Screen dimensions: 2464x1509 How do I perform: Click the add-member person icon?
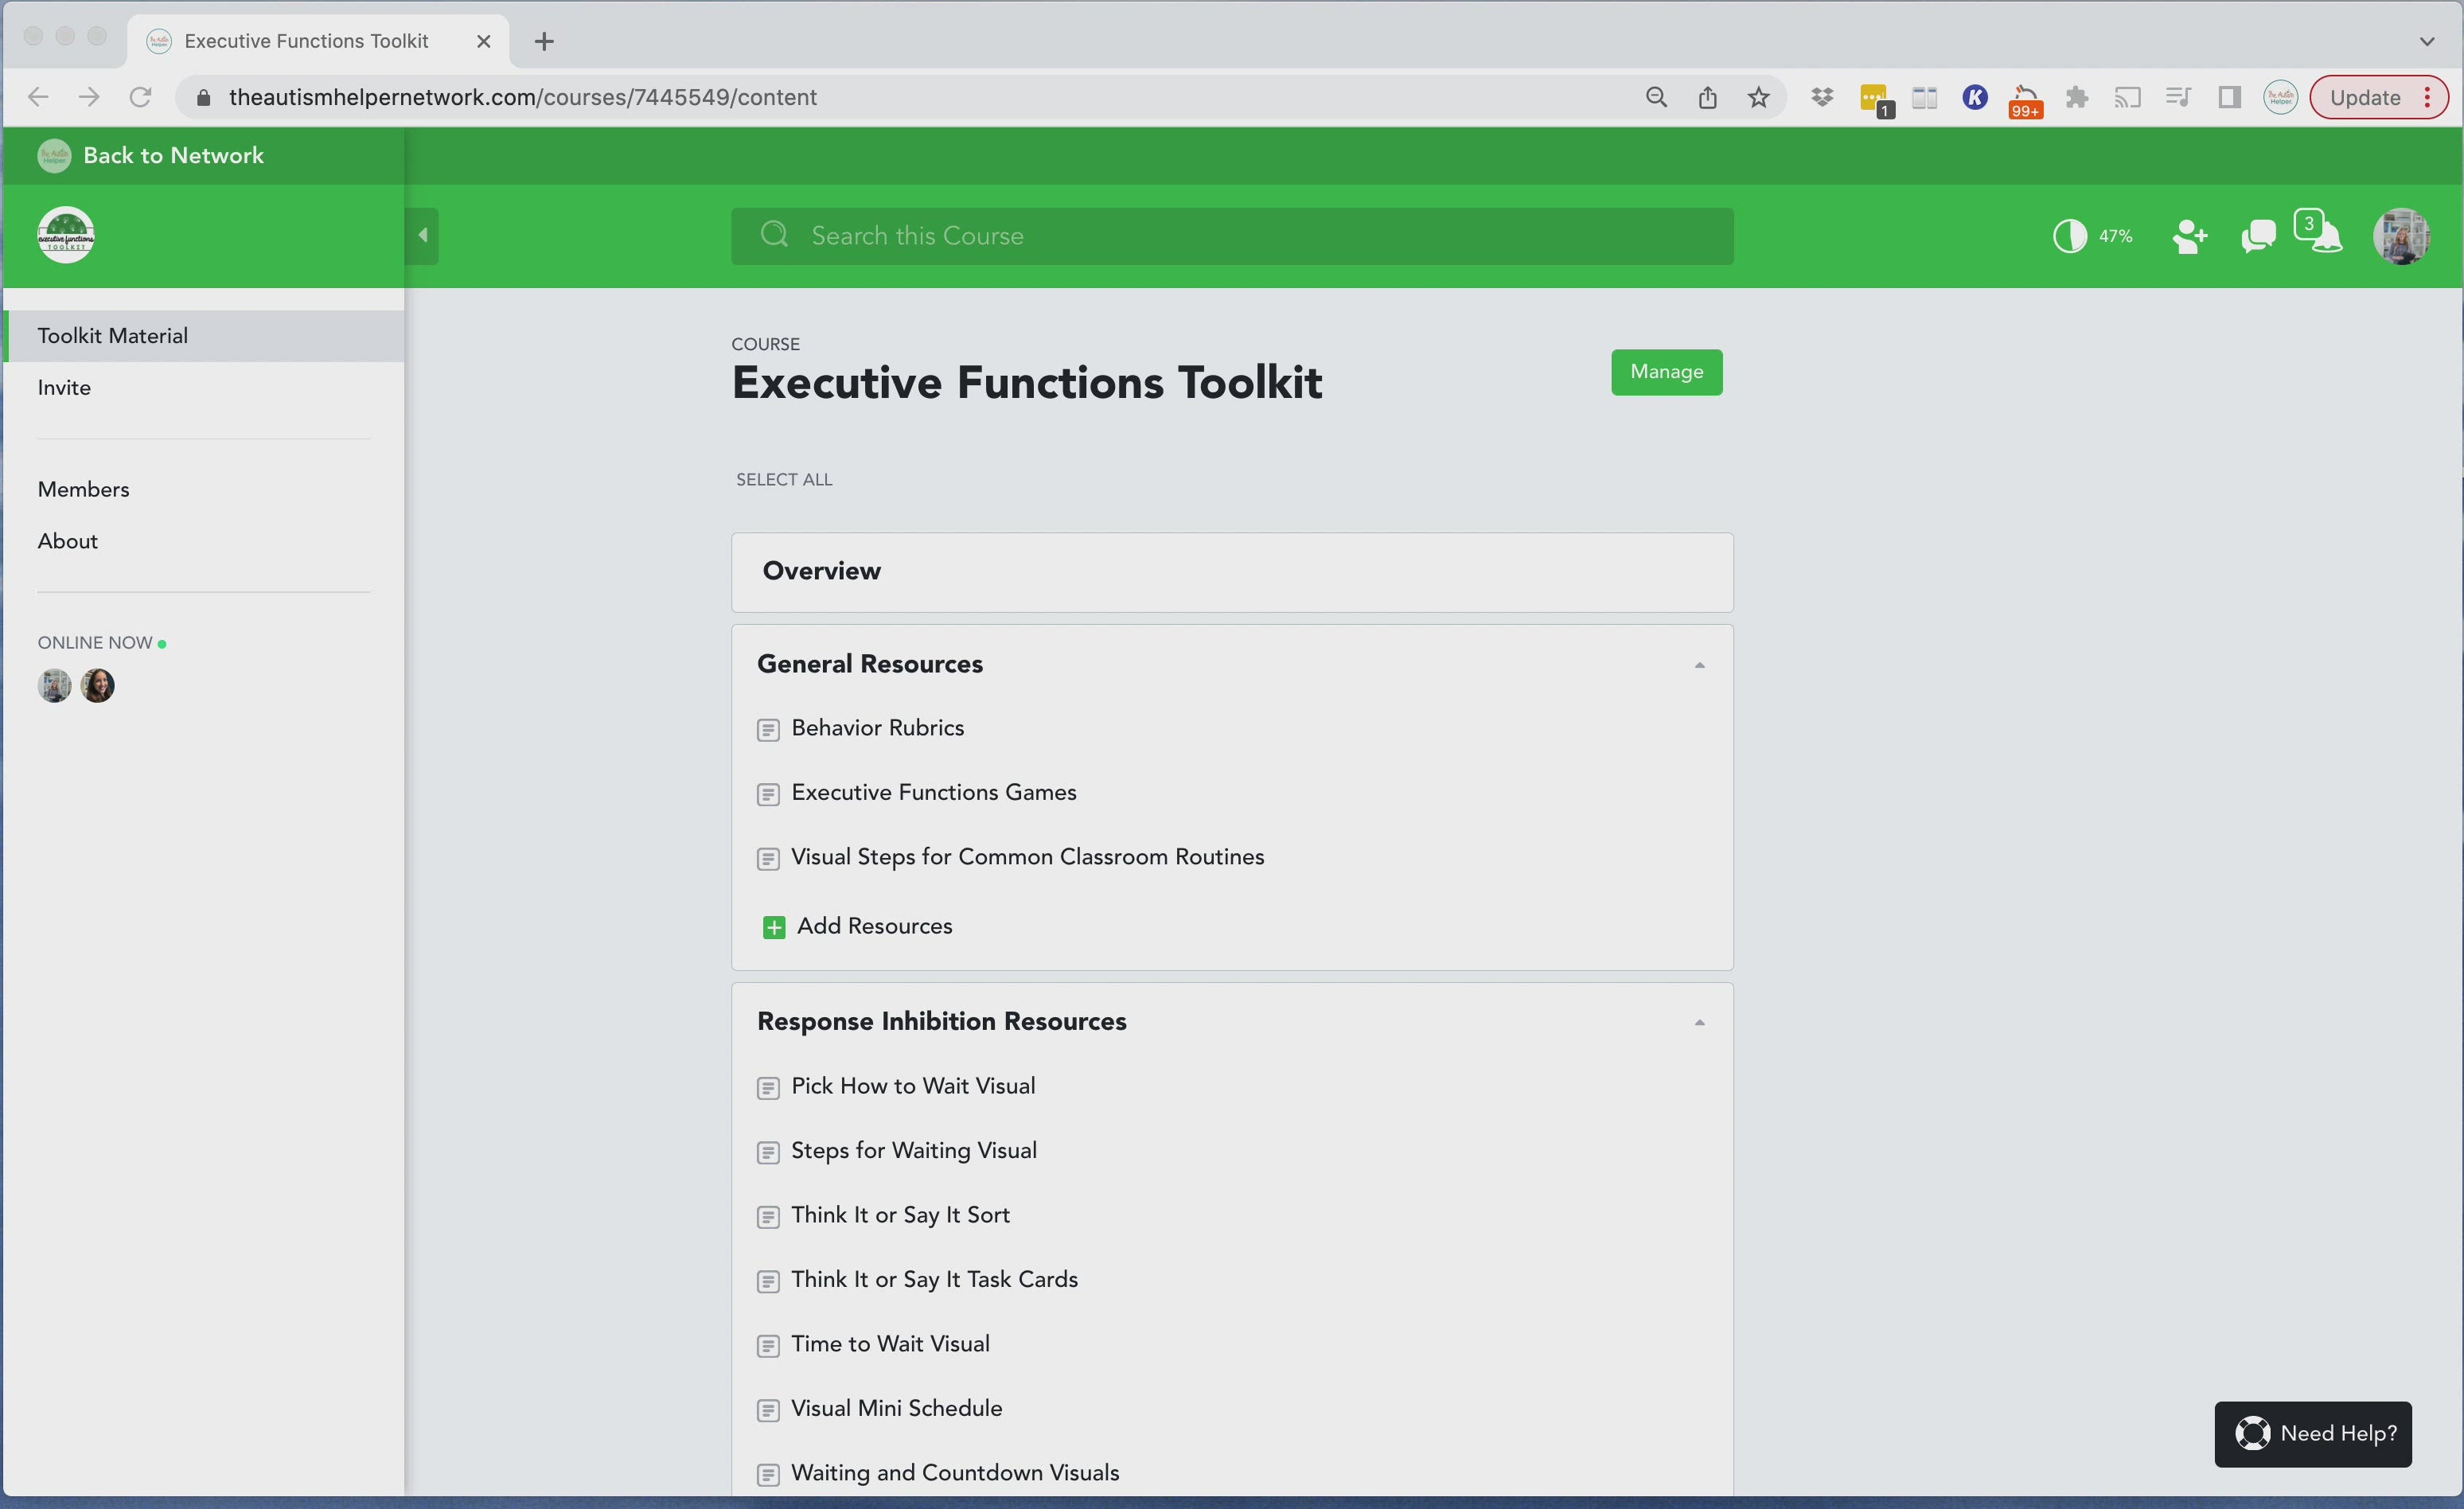click(x=2190, y=236)
